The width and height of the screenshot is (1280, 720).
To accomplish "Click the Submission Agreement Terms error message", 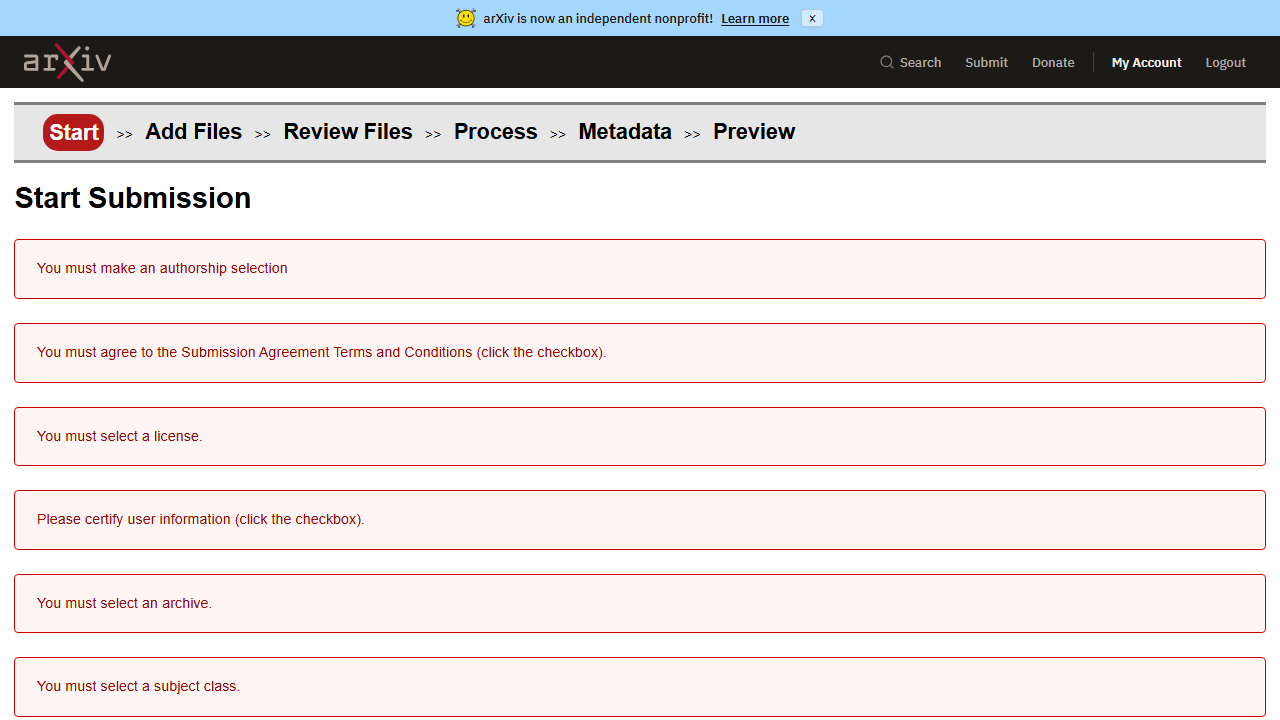I will tap(640, 353).
